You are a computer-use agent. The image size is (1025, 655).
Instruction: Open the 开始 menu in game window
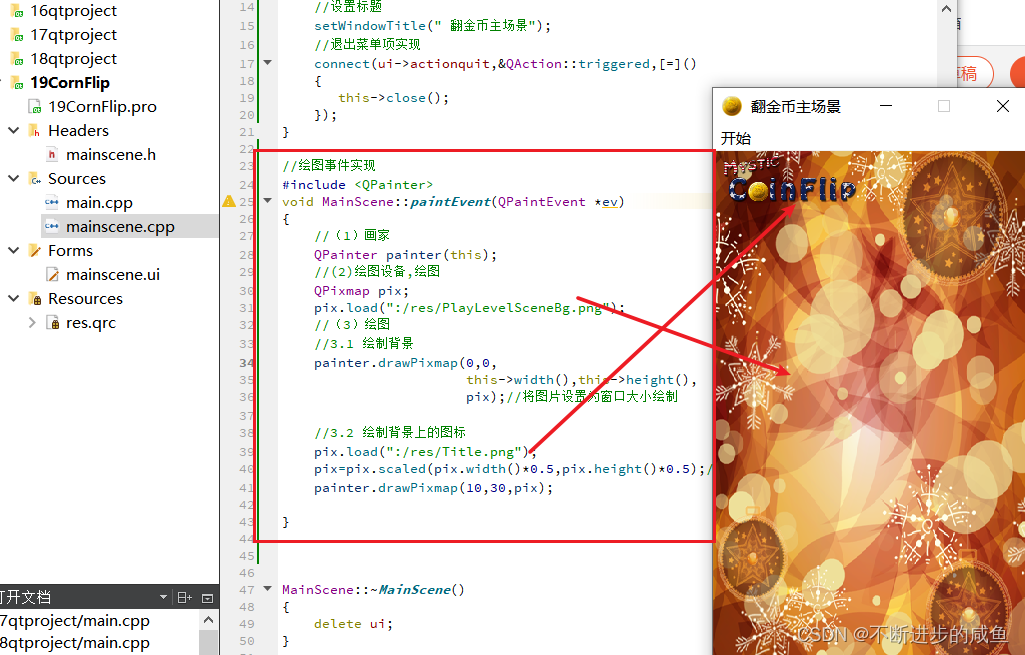(735, 139)
